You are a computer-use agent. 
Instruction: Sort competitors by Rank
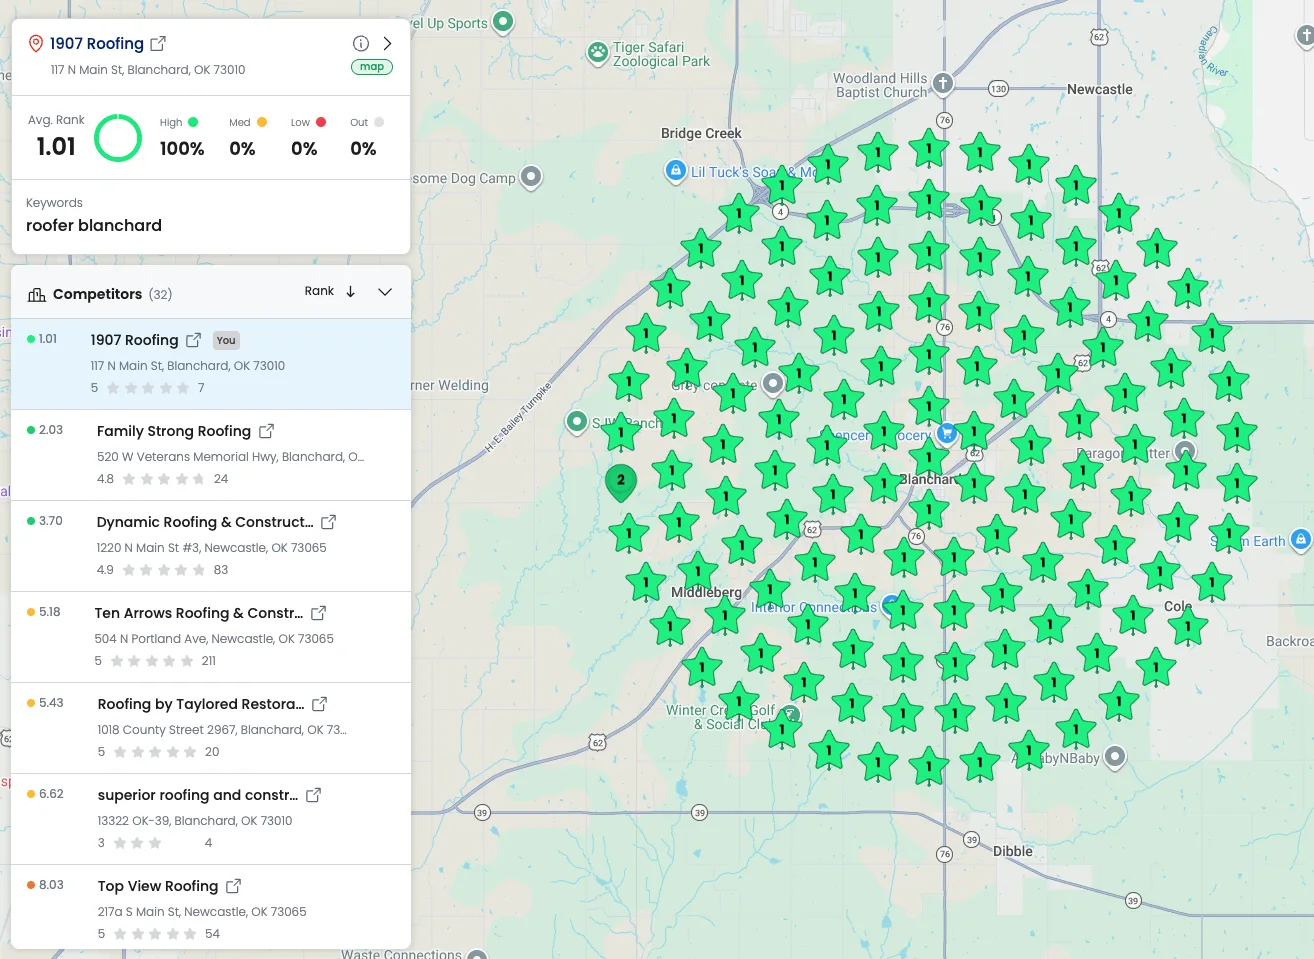pos(330,291)
